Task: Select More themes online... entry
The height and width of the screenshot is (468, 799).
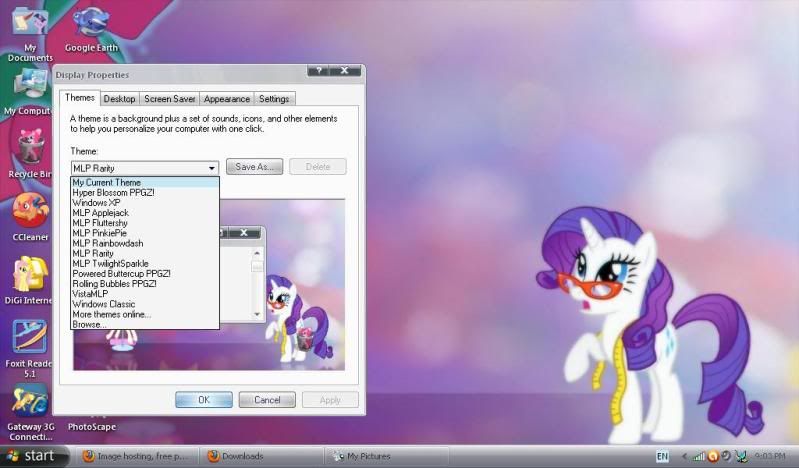Action: (145, 315)
